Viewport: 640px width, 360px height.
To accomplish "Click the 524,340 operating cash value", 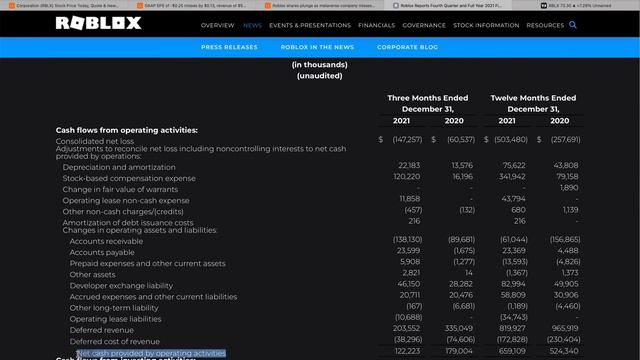I will 564,351.
